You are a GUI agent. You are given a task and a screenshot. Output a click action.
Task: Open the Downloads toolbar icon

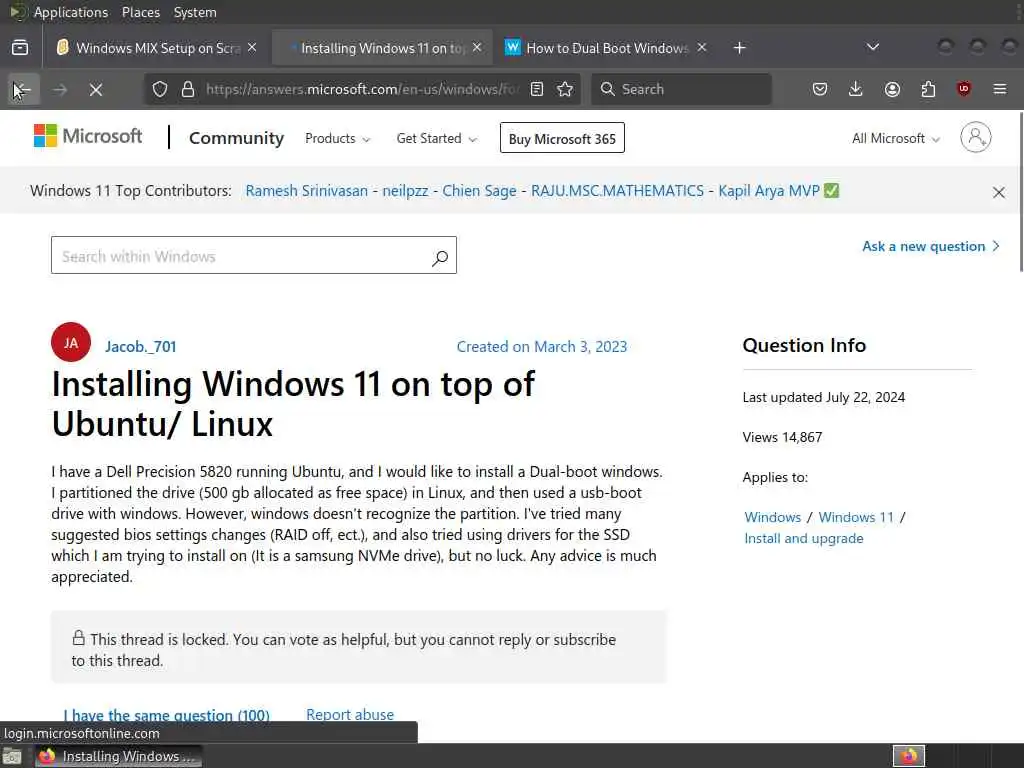856,89
